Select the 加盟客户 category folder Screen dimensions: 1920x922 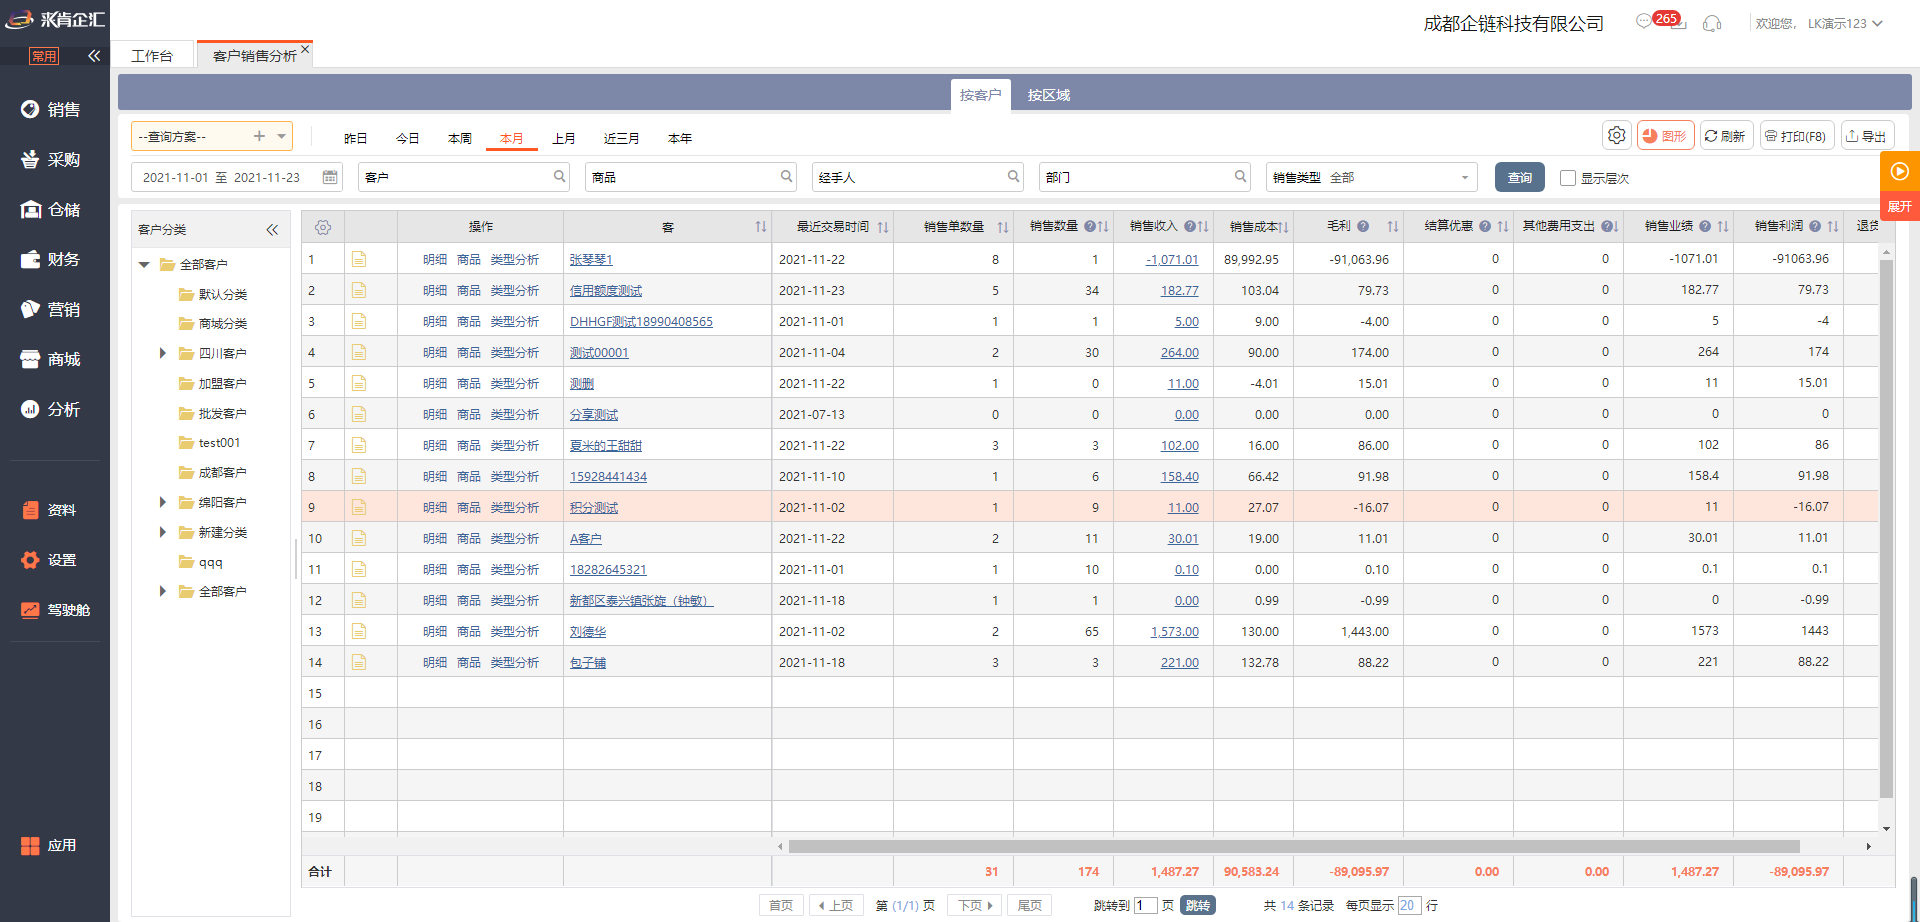click(213, 383)
